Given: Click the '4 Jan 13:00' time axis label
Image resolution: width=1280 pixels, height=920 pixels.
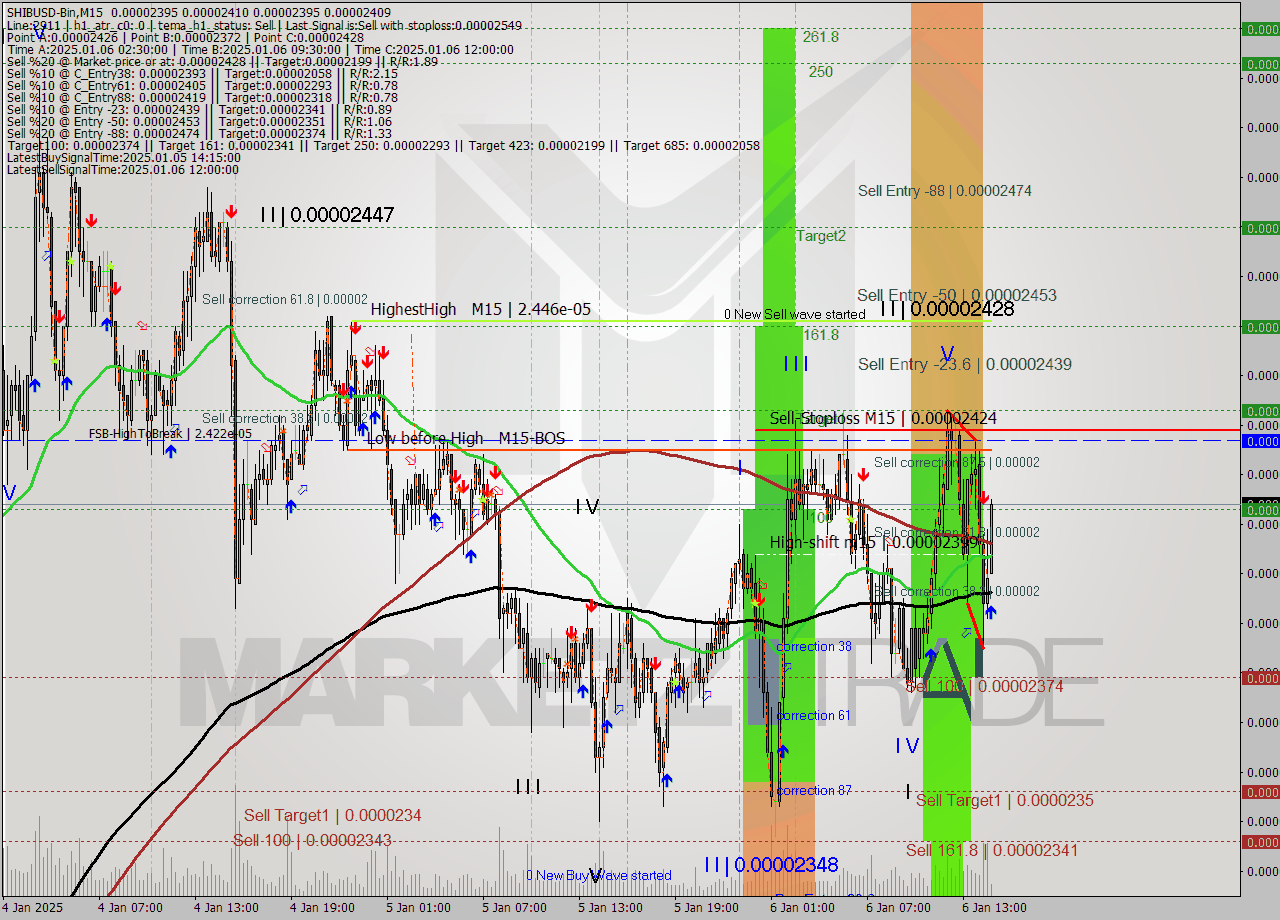Looking at the screenshot, I should tap(226, 908).
